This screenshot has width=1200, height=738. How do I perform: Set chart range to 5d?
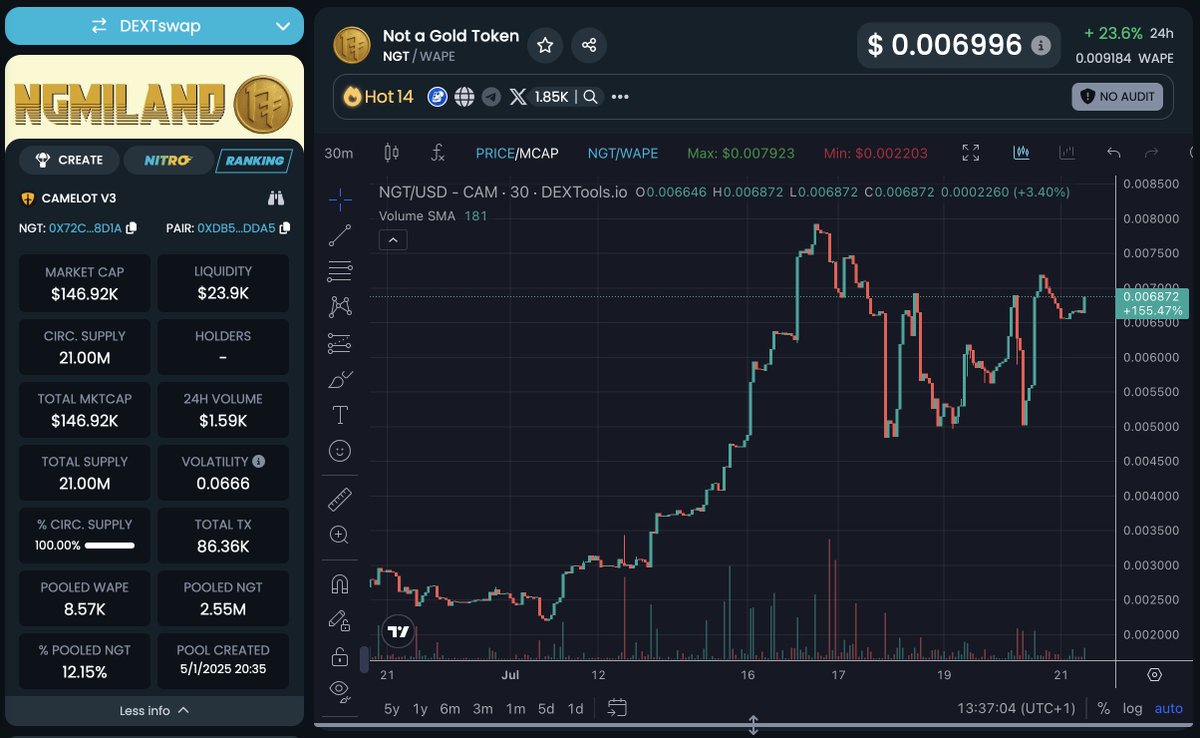(546, 708)
